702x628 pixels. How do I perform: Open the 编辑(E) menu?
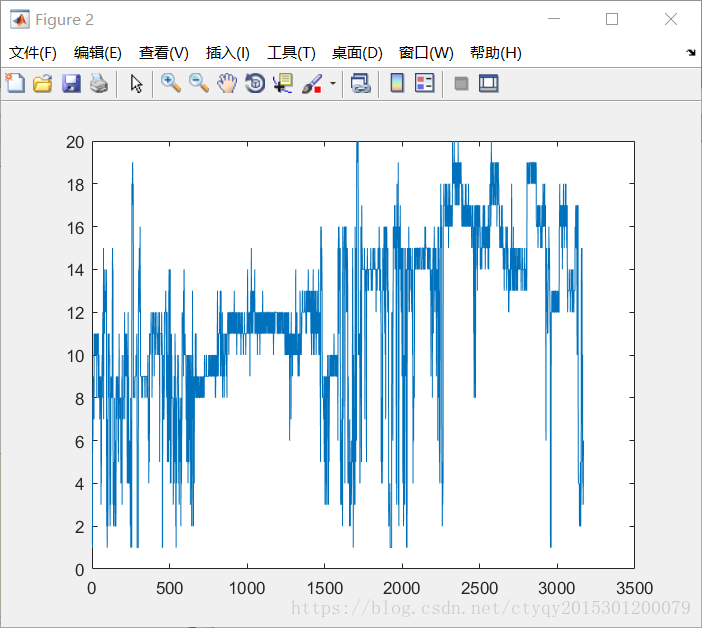click(98, 53)
